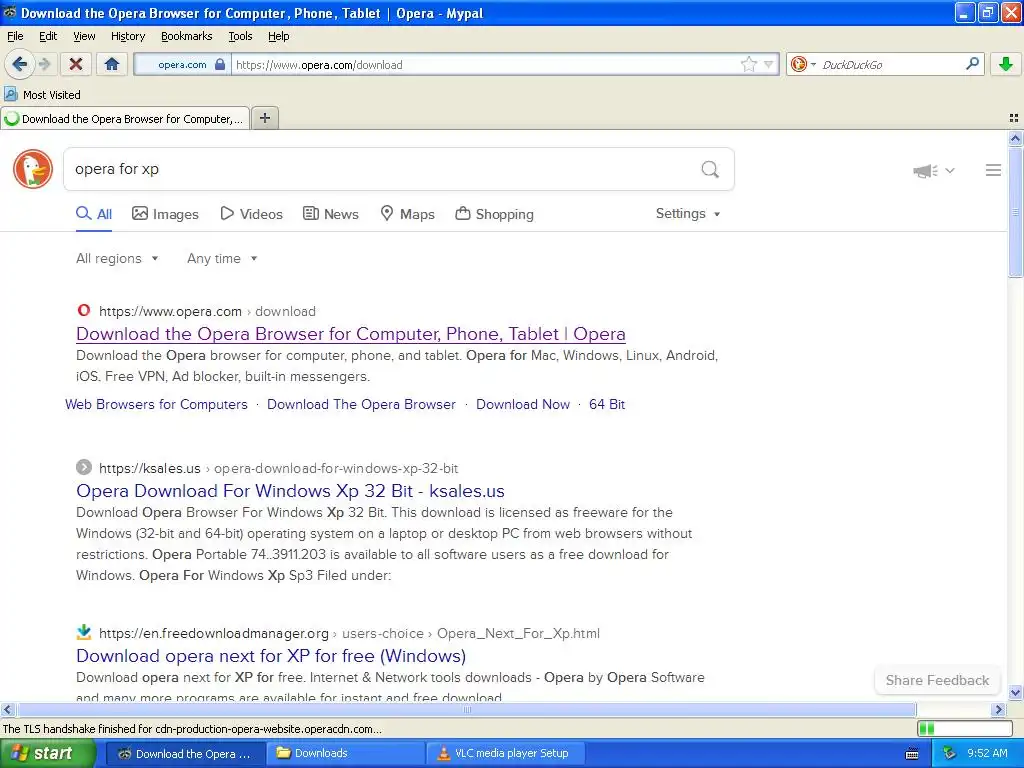The height and width of the screenshot is (768, 1024).
Task: Open the 64 Bit sitelink
Action: (x=607, y=404)
